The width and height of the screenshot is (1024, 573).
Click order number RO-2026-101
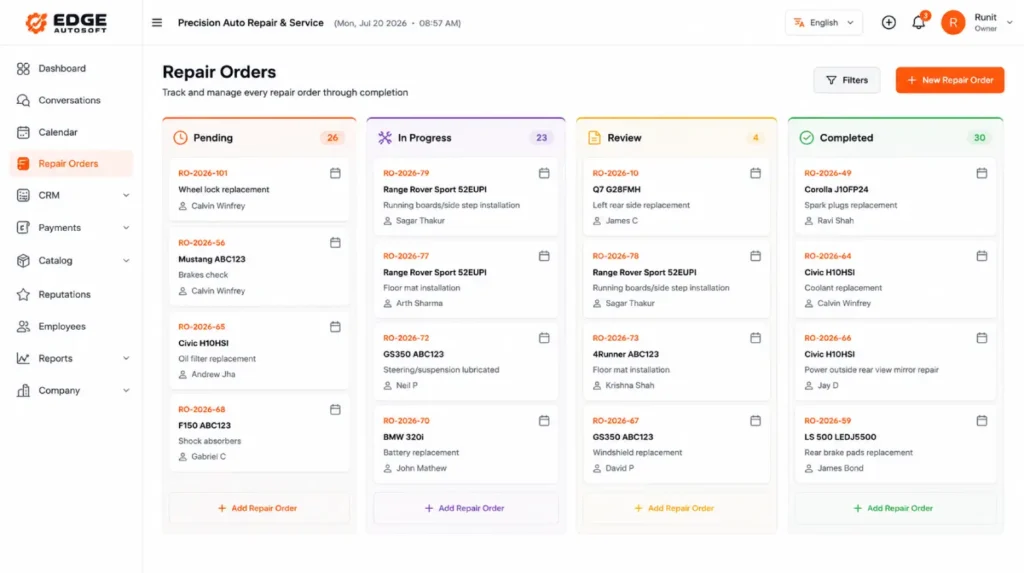coord(202,174)
